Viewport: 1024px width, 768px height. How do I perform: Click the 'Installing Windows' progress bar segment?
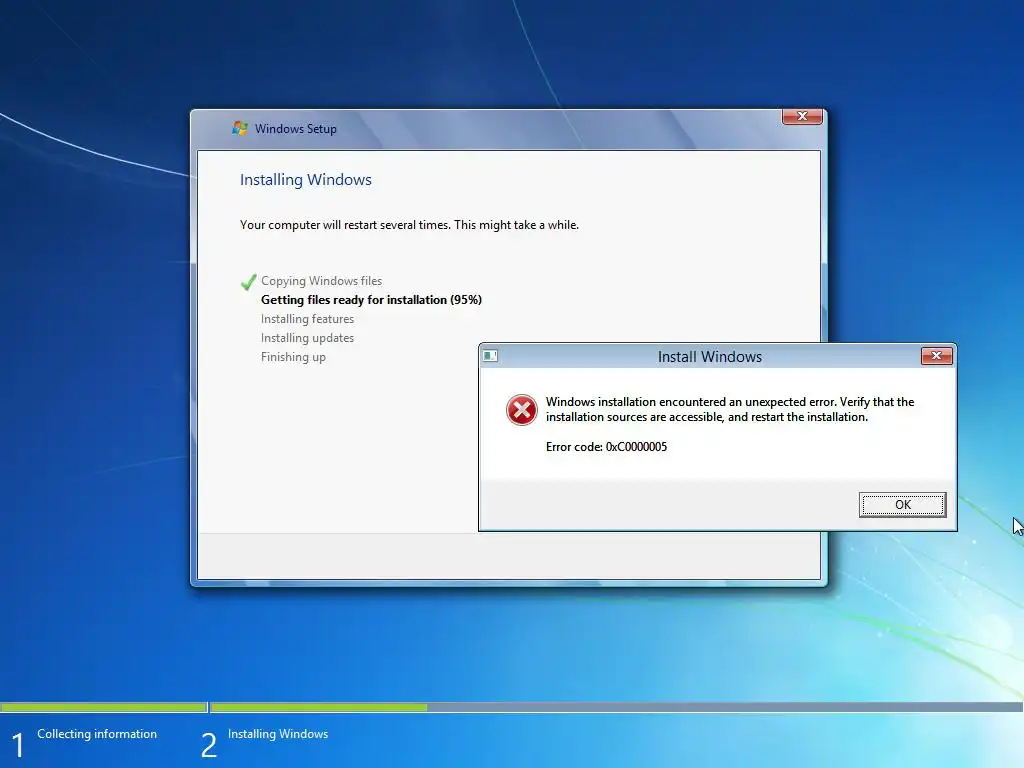tap(616, 707)
